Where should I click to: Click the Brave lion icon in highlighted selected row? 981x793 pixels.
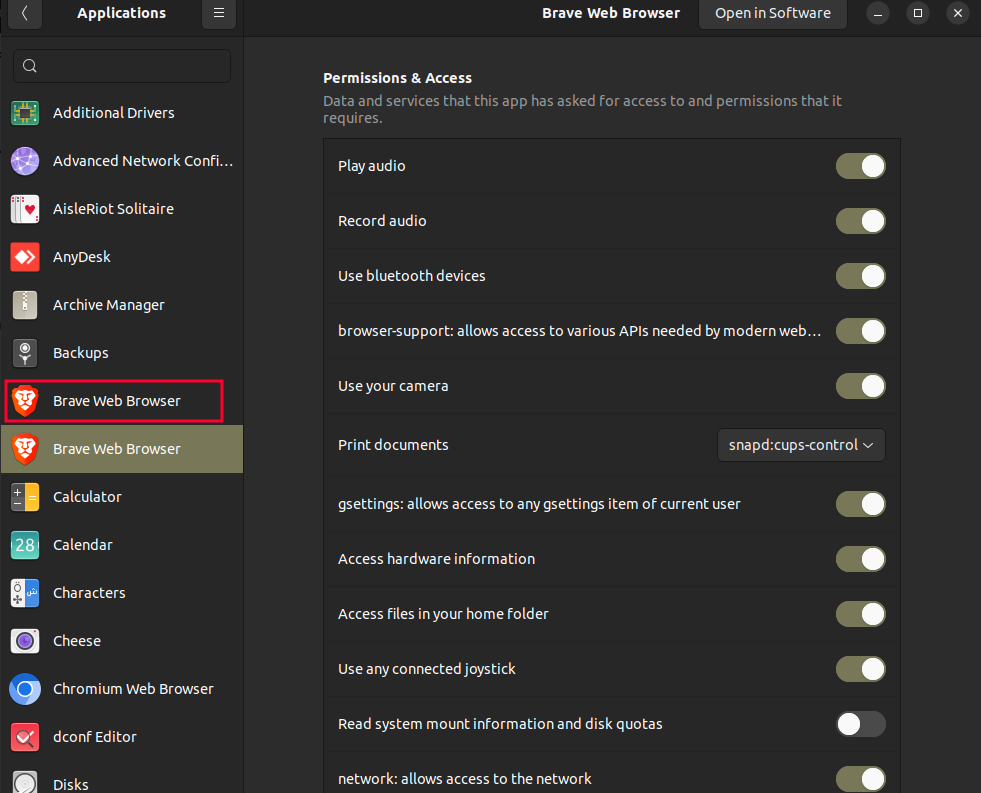(25, 449)
